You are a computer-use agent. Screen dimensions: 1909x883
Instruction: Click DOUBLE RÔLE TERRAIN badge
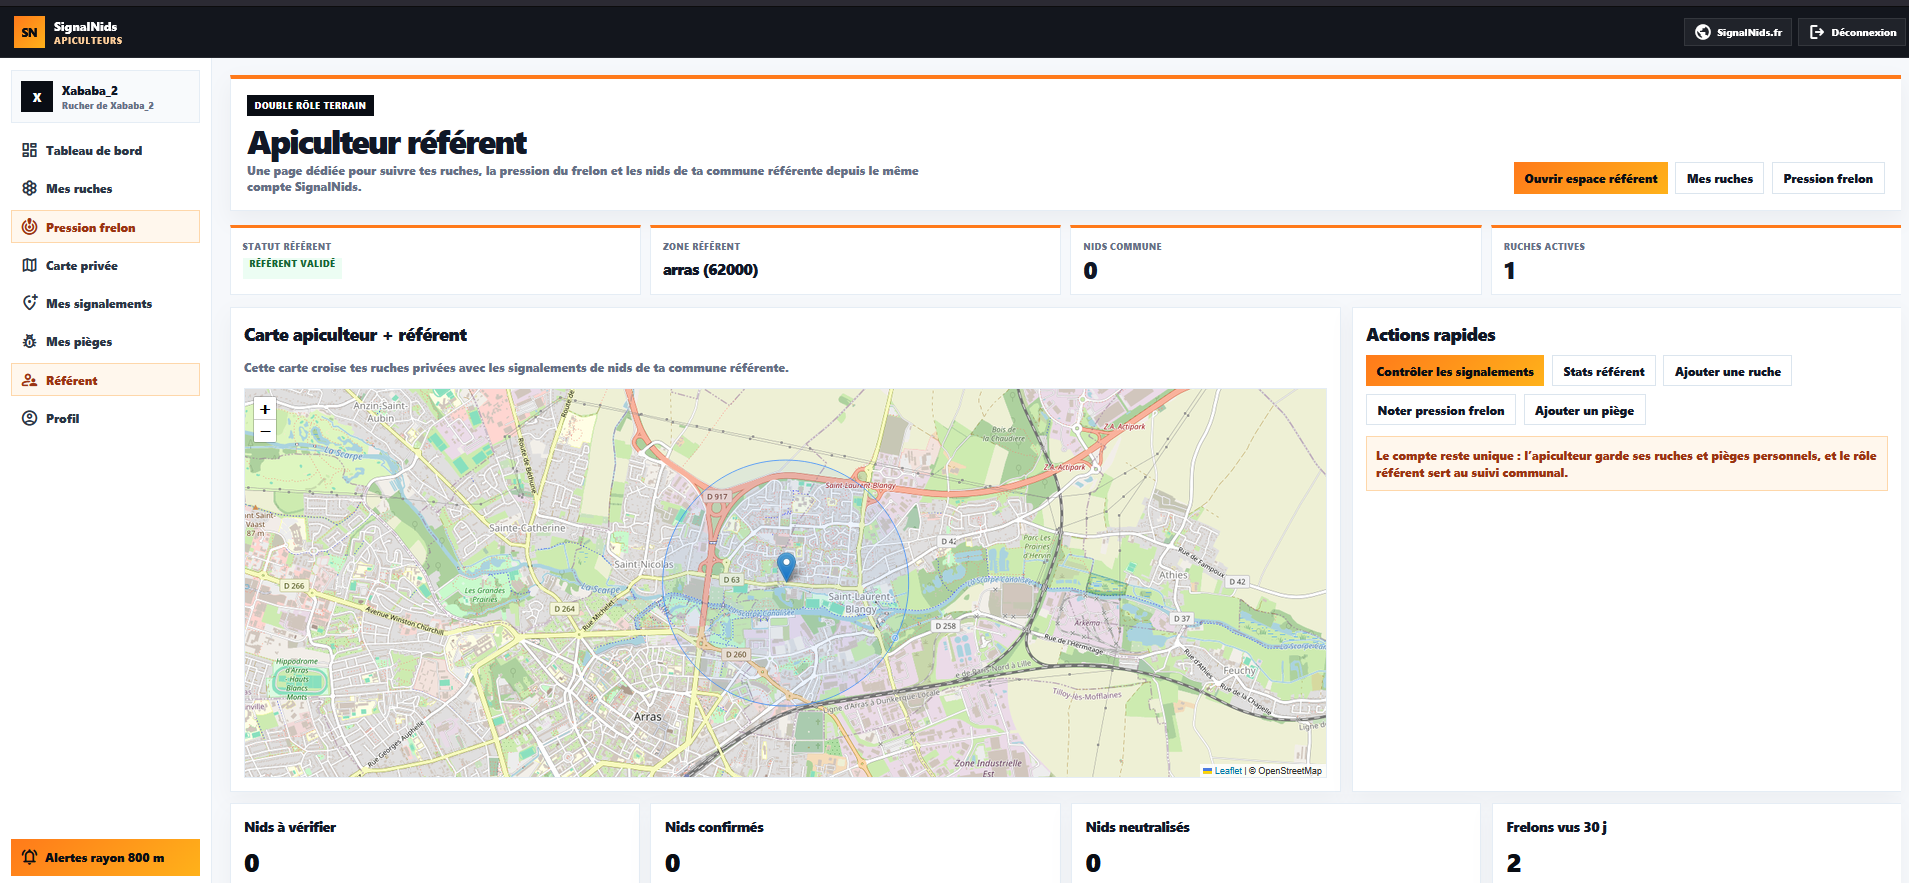pos(310,105)
